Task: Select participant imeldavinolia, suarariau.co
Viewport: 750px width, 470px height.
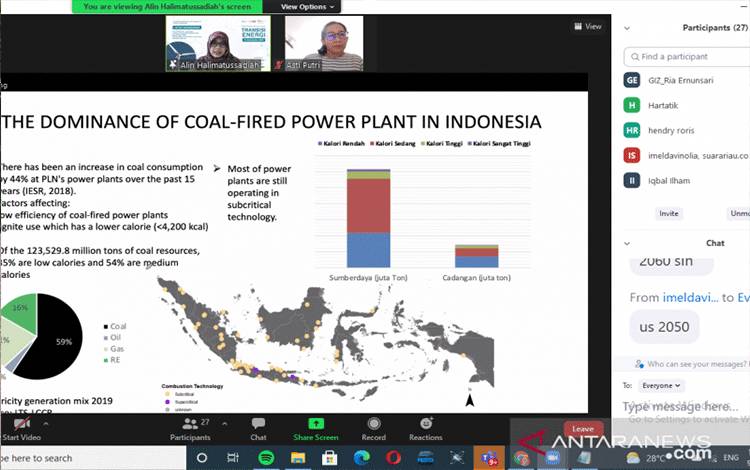Action: (698, 156)
